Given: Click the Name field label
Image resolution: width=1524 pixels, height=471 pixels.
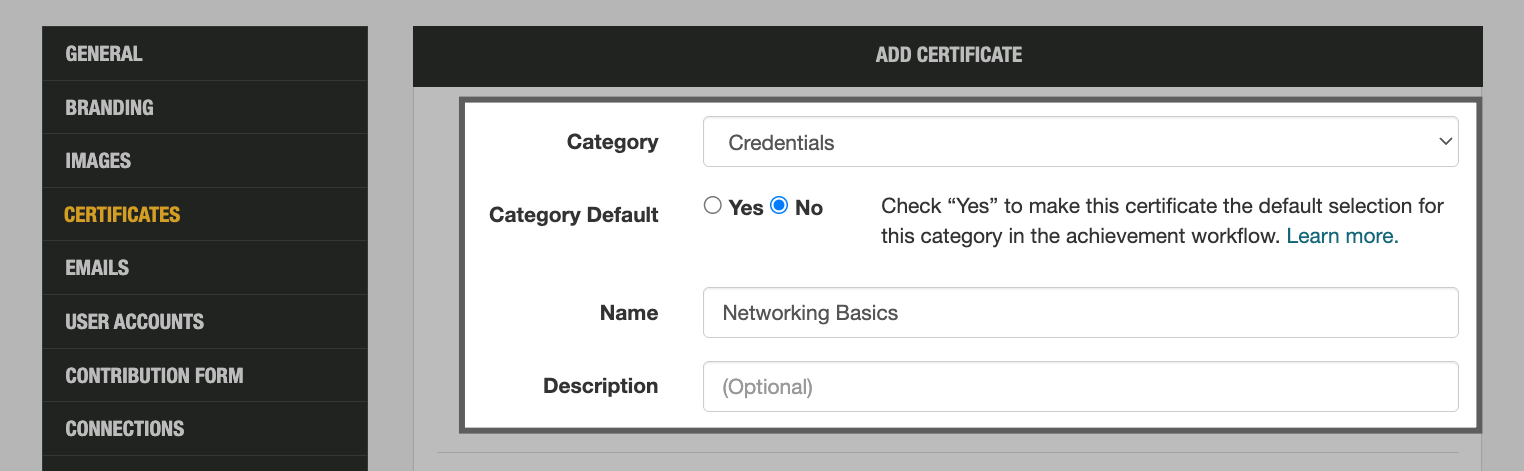Looking at the screenshot, I should 628,313.
